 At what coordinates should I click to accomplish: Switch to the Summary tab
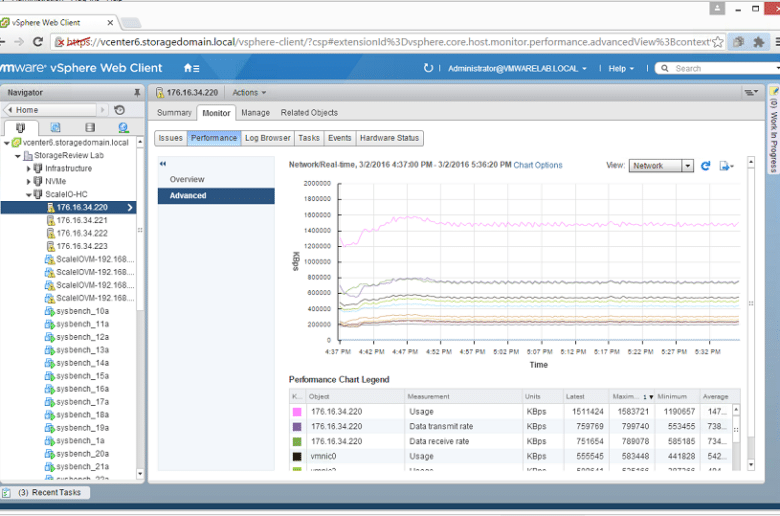(174, 113)
